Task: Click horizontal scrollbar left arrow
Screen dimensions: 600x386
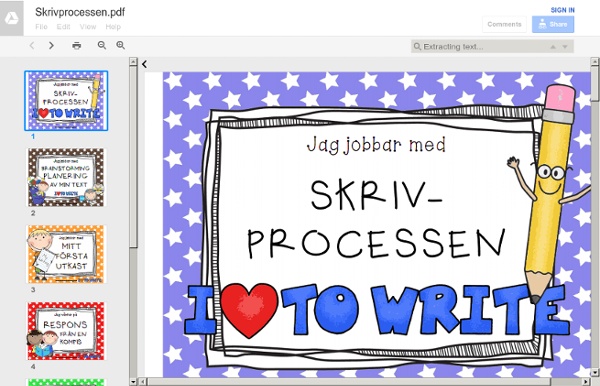Action: point(142,381)
